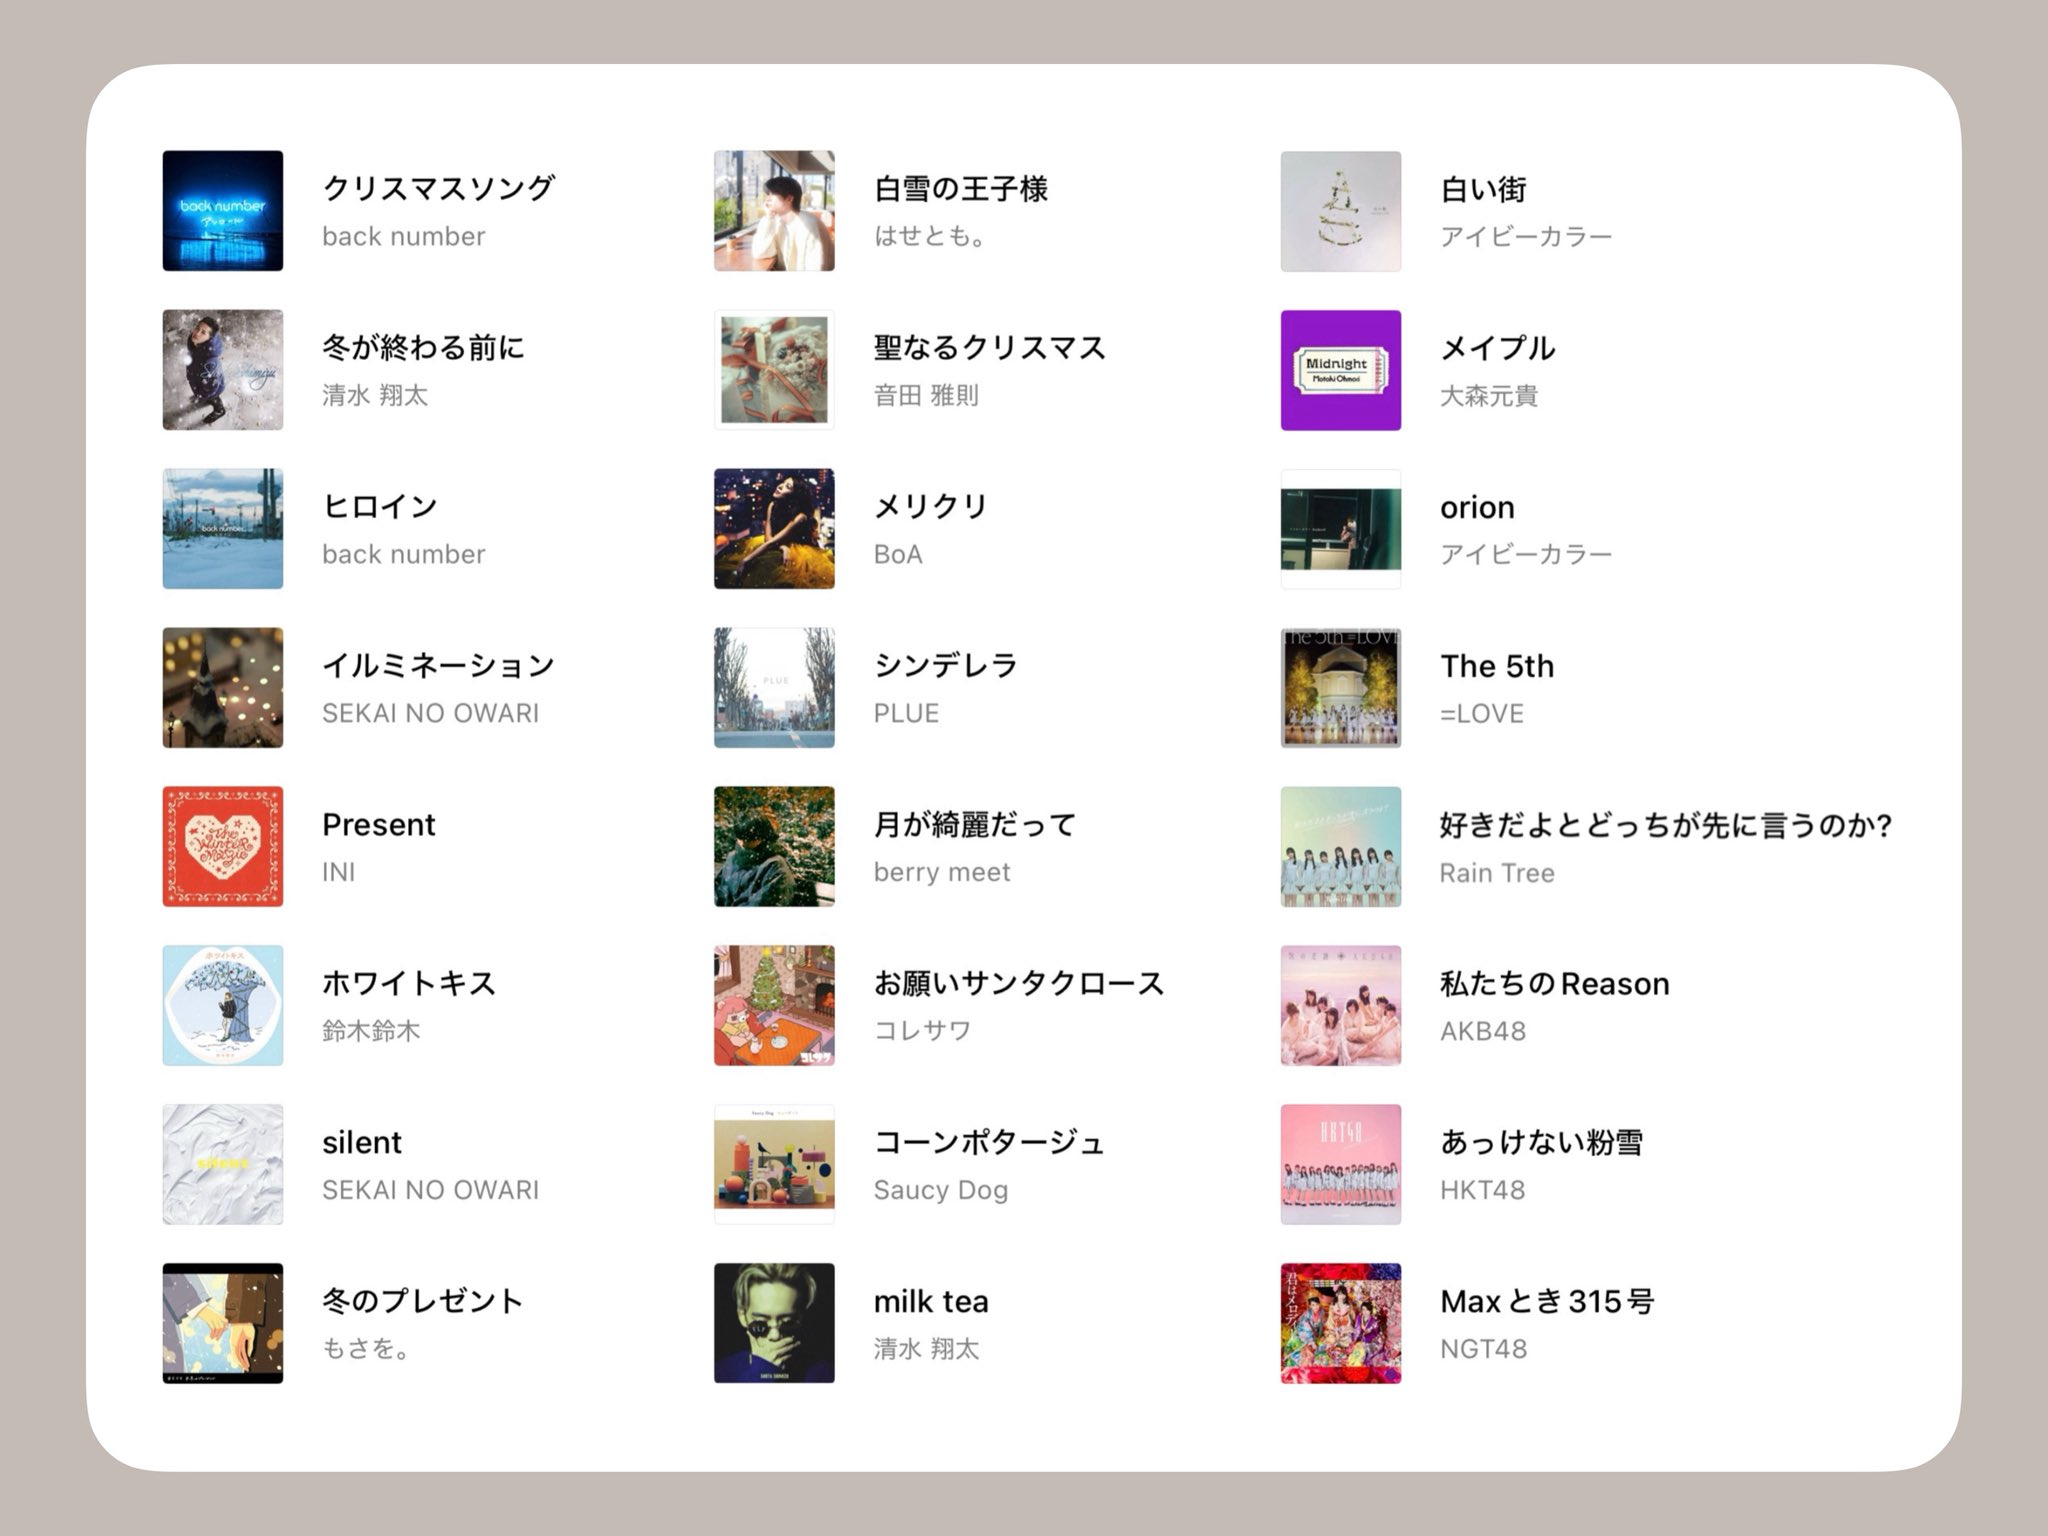Open the track コーンポタージュ
Screen dimensions: 2048x1536
[x=989, y=1142]
